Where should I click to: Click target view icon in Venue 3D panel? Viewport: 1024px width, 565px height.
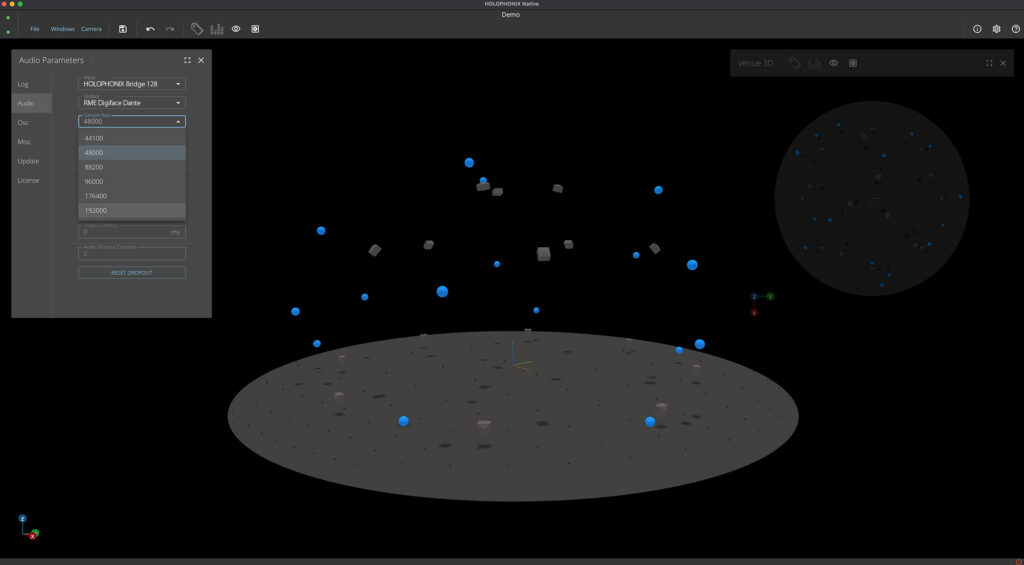click(853, 63)
